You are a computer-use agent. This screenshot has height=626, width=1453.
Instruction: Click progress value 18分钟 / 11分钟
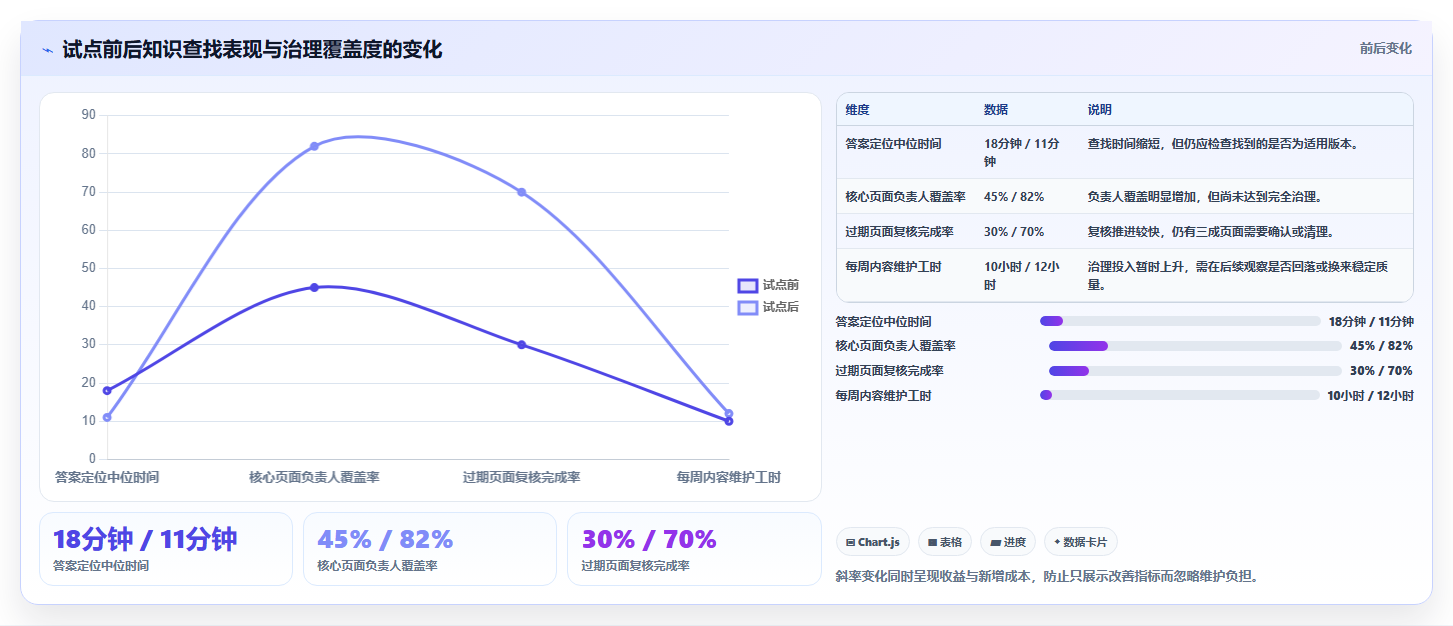click(1371, 321)
